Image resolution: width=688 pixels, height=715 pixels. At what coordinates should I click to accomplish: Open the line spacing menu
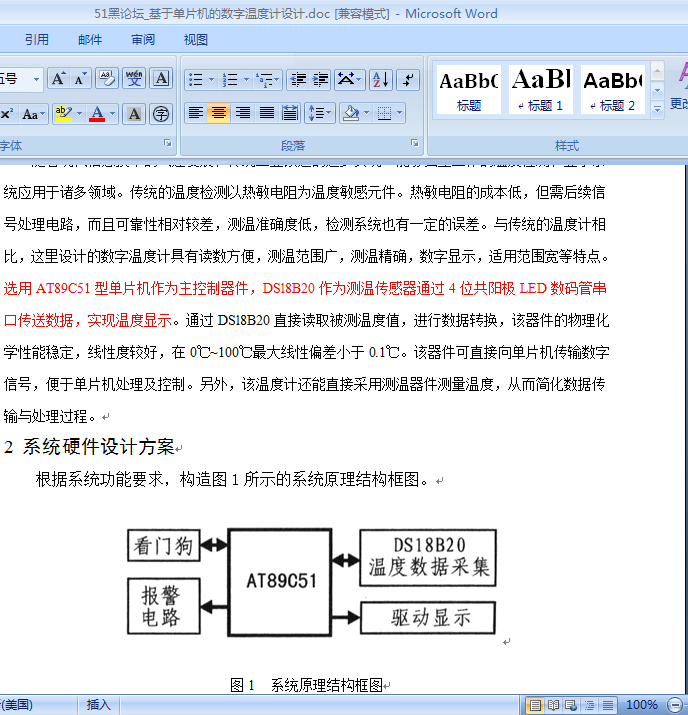(320, 113)
